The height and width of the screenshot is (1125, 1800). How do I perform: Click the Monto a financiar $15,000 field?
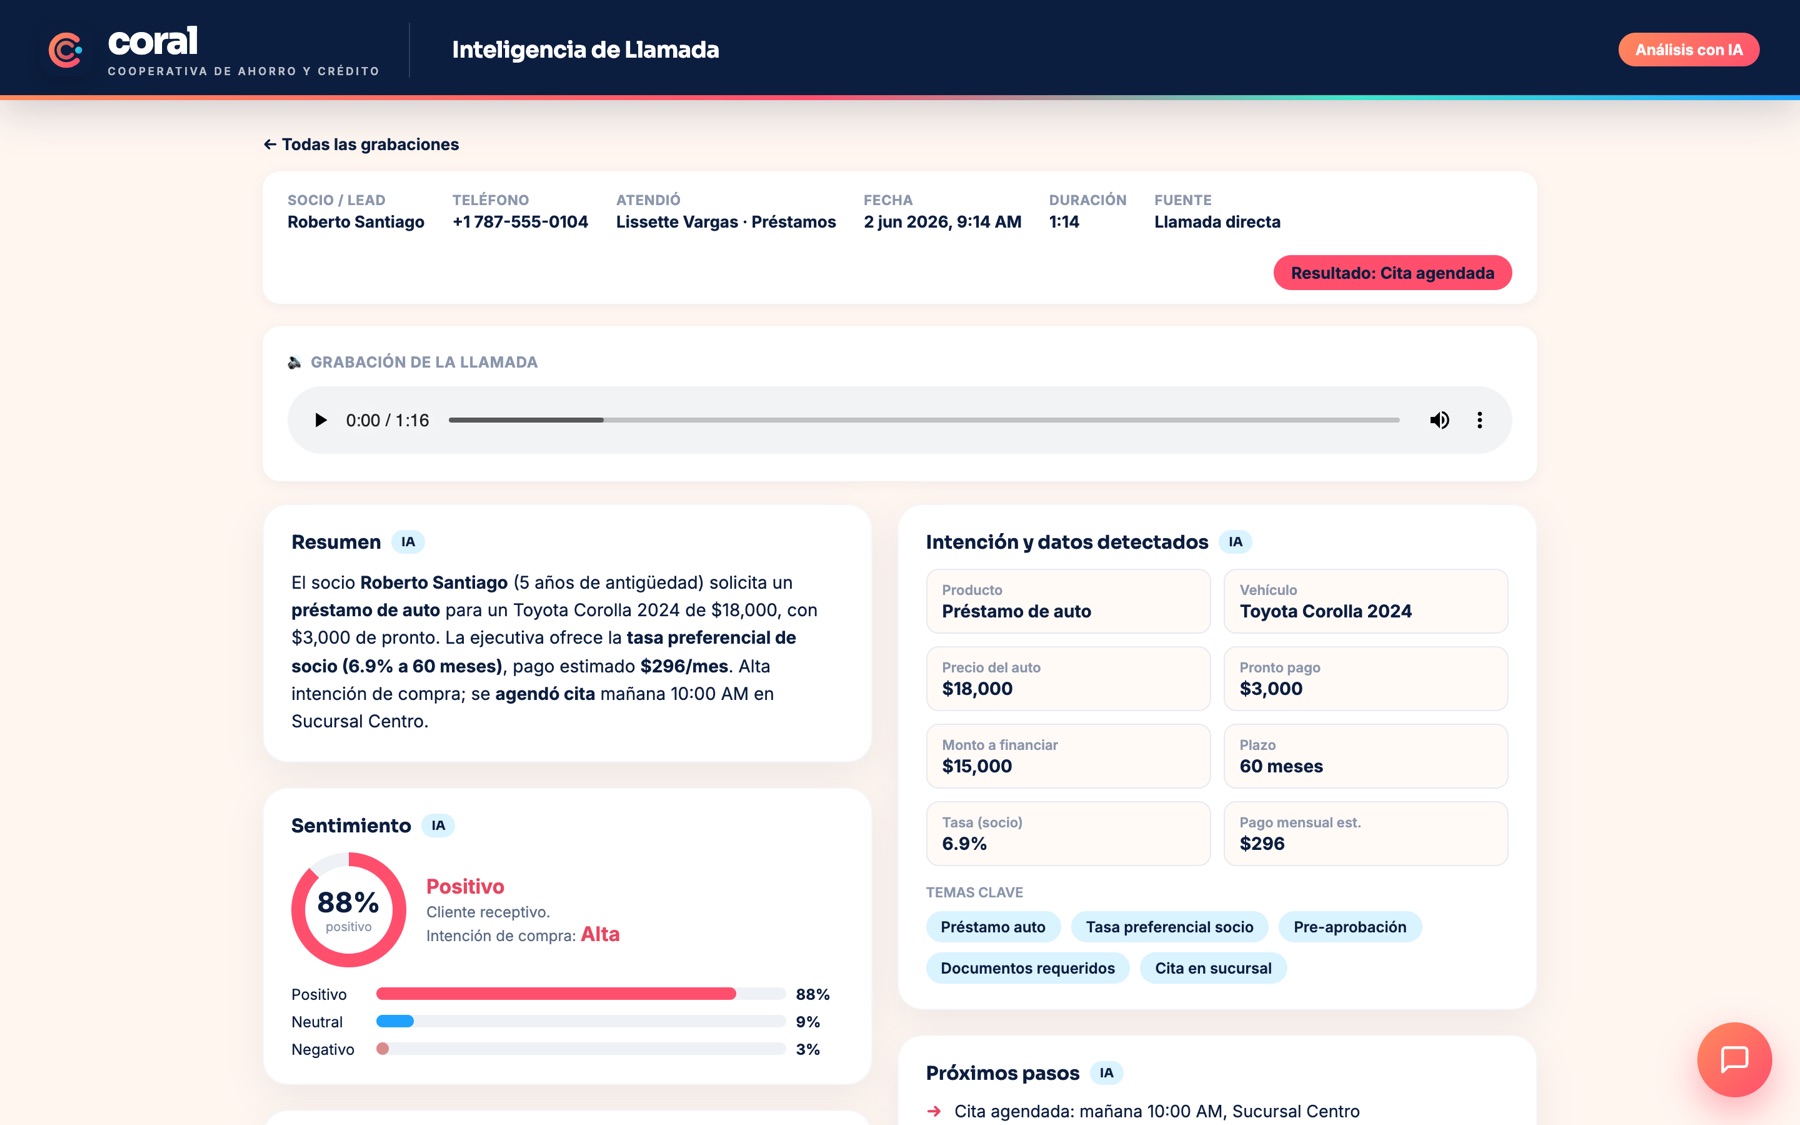1068,756
